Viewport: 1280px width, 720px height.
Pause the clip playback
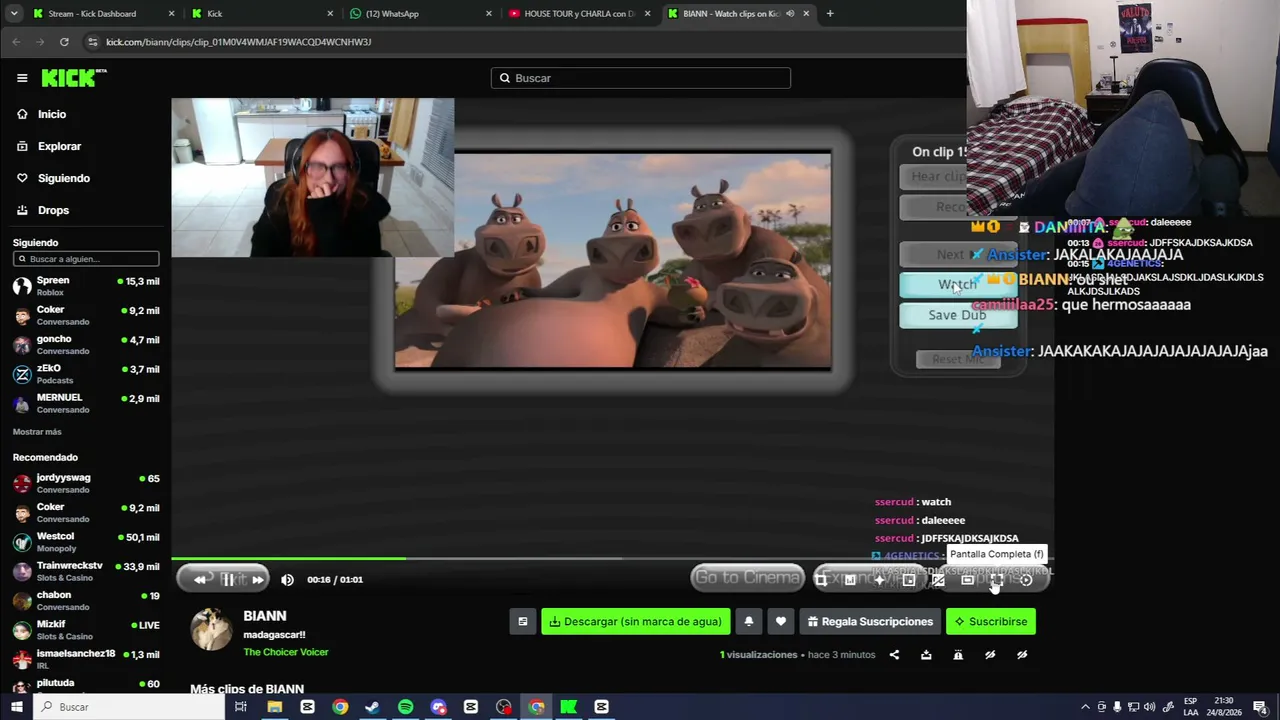click(x=228, y=579)
